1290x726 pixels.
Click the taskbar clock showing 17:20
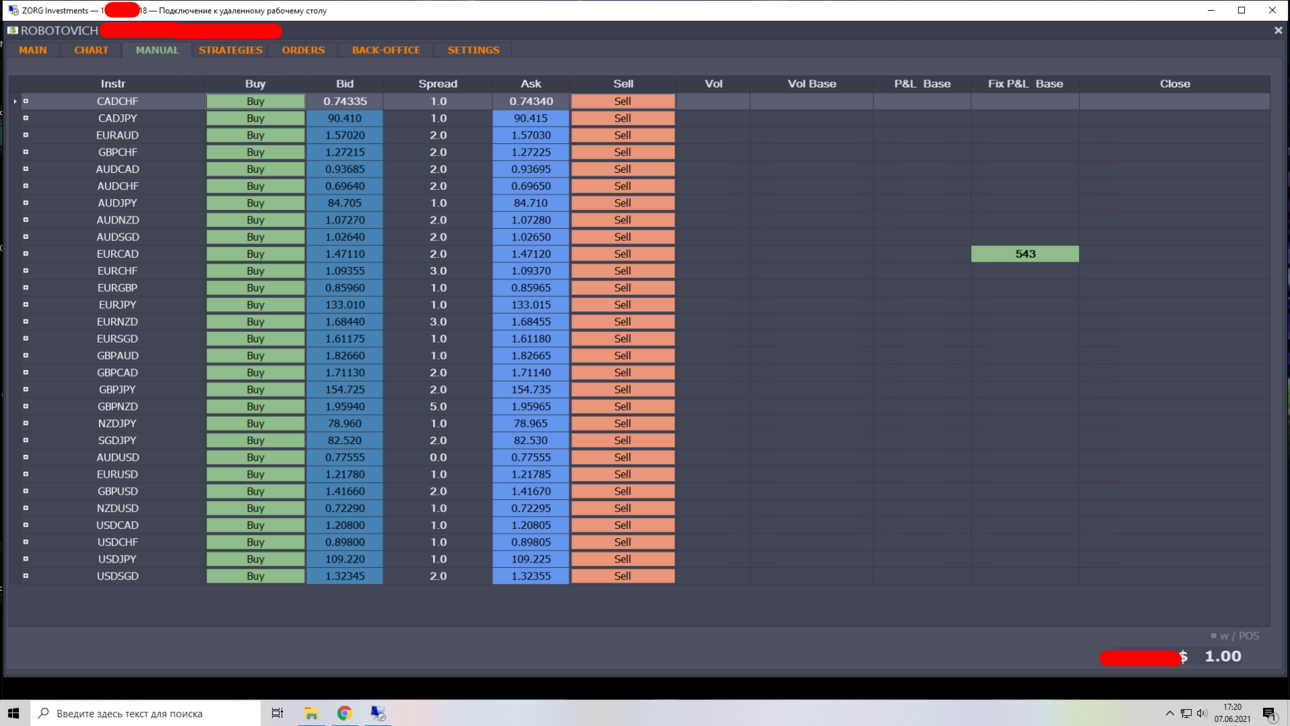point(1232,713)
